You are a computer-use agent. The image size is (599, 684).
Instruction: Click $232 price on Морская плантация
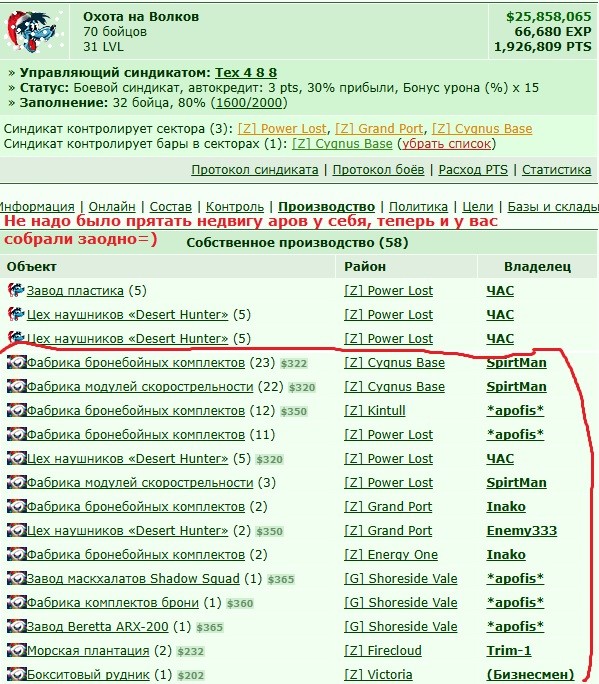(x=191, y=651)
